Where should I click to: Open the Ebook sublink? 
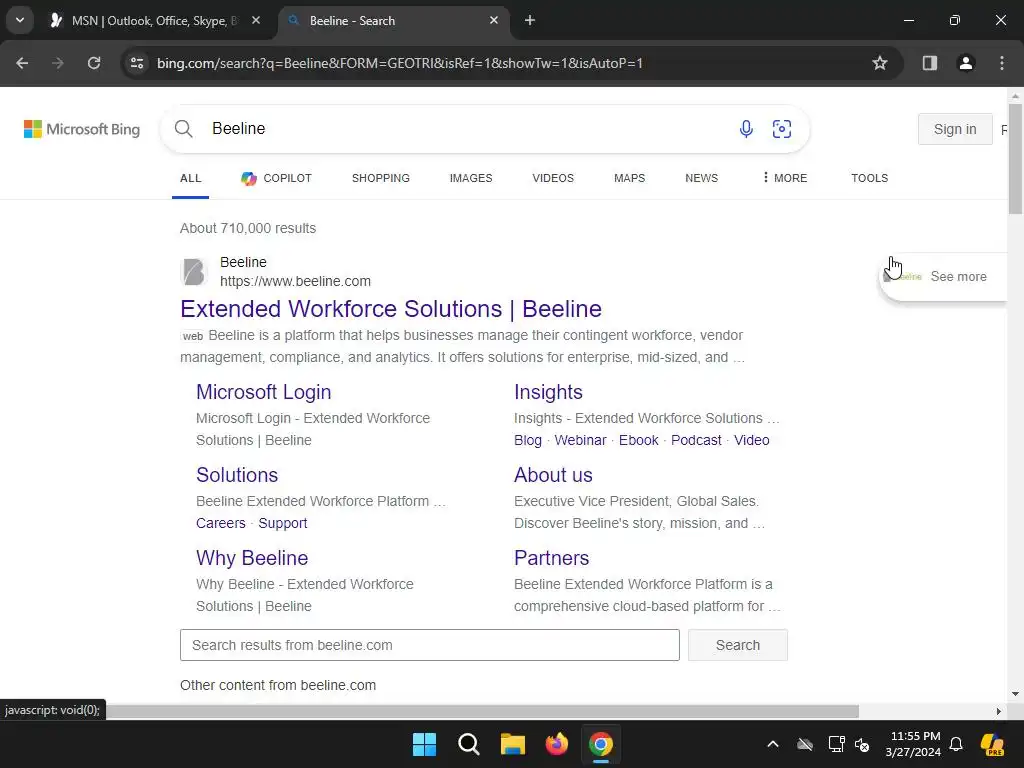click(638, 440)
